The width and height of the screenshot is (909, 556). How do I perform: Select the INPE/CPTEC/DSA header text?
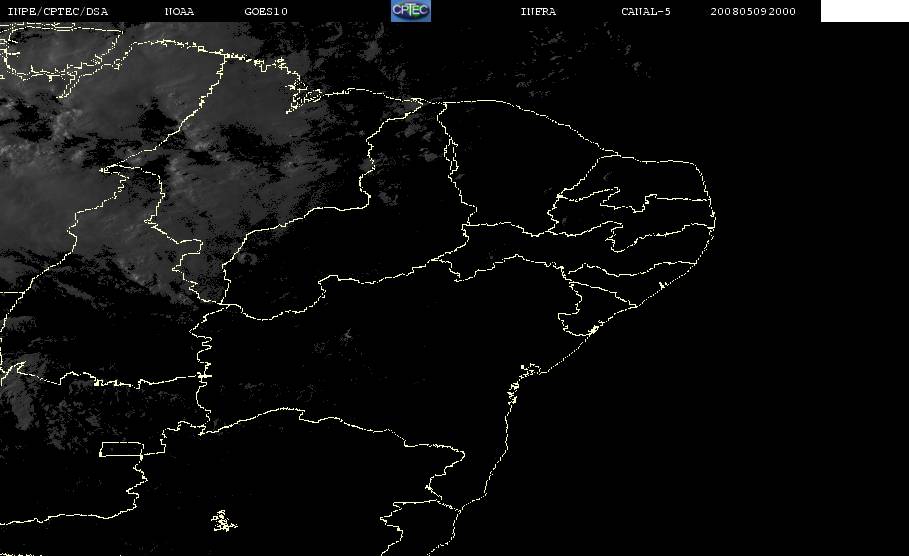point(57,12)
